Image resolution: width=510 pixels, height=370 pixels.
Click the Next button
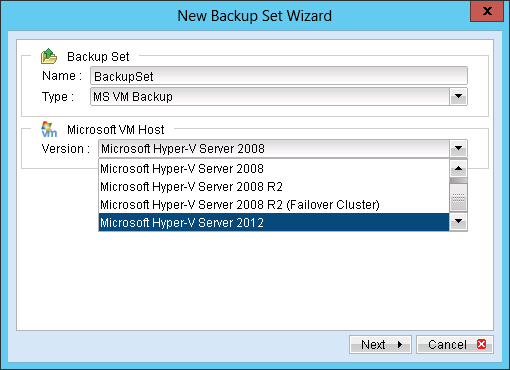[380, 344]
